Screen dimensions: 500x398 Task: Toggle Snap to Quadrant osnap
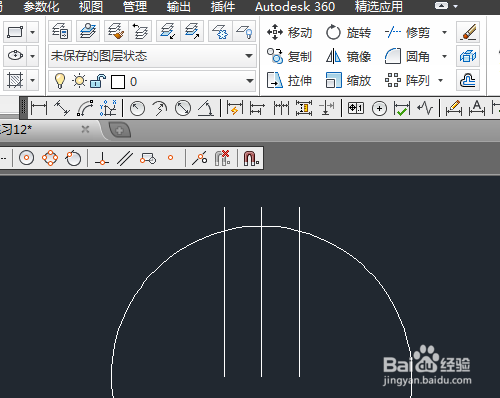tap(50, 158)
